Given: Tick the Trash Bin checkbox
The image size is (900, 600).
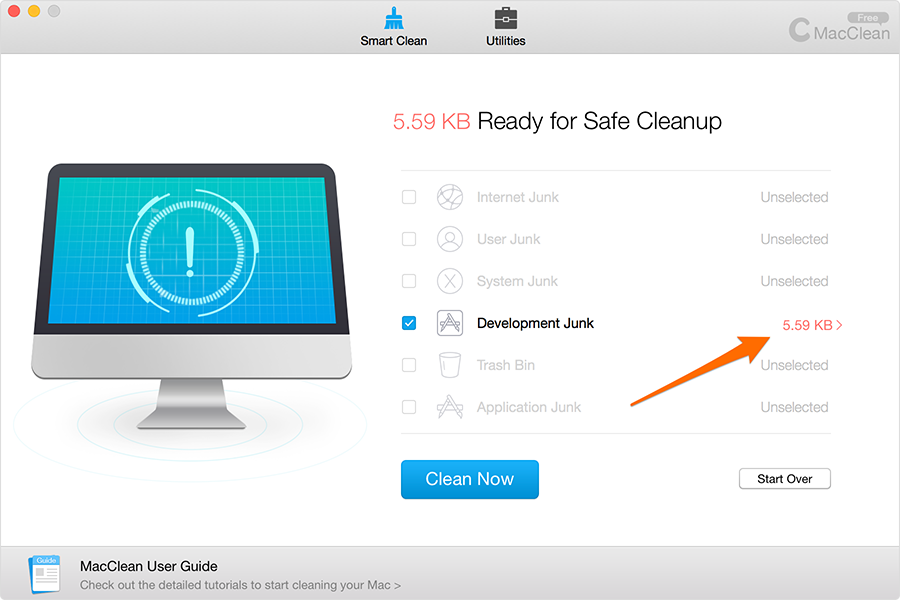Looking at the screenshot, I should (x=409, y=365).
